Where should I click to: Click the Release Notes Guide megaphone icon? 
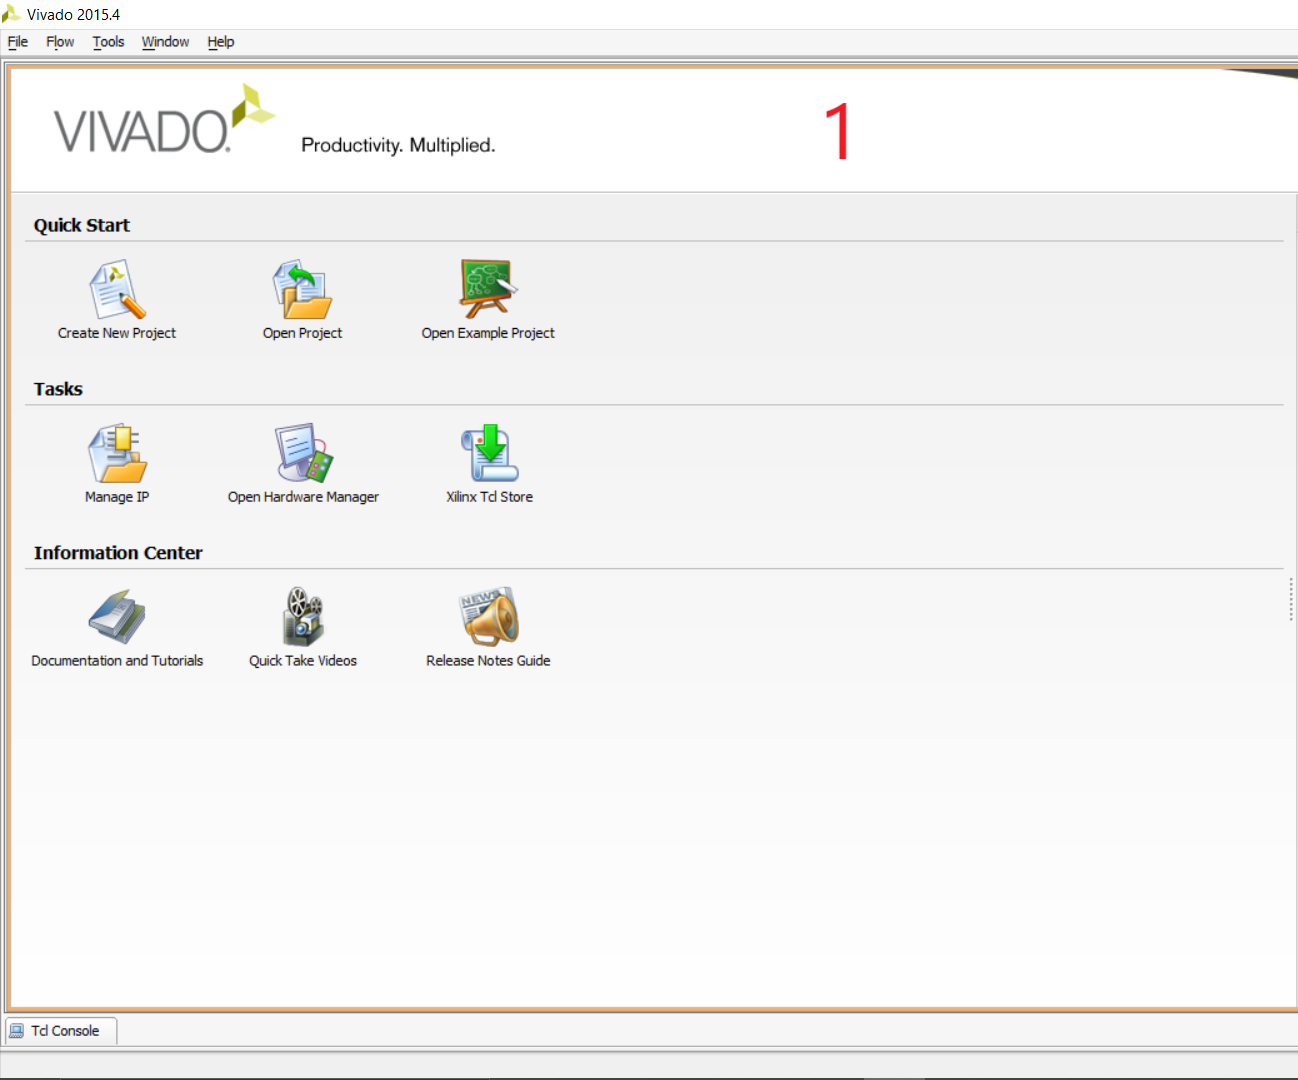[x=488, y=616]
